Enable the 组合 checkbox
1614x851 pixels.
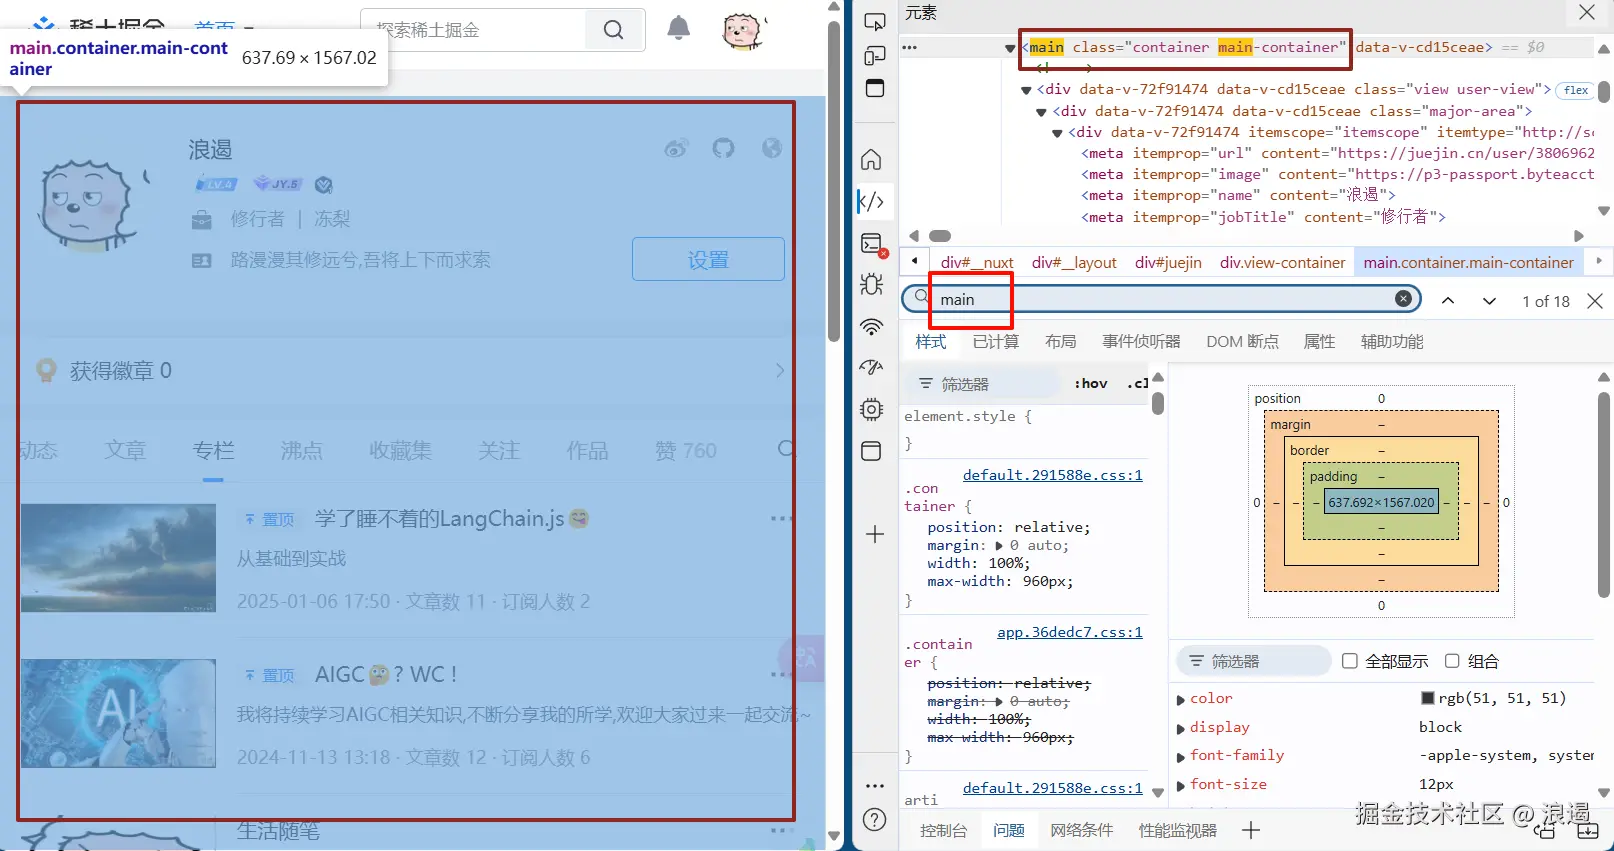click(1453, 661)
